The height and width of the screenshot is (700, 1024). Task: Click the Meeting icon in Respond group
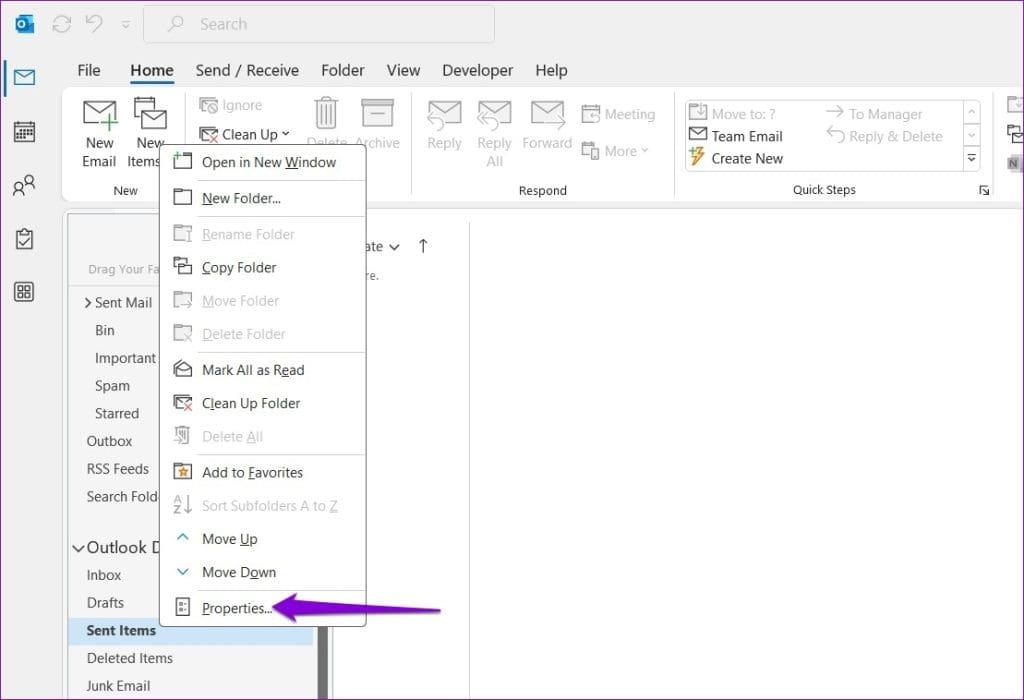click(619, 113)
